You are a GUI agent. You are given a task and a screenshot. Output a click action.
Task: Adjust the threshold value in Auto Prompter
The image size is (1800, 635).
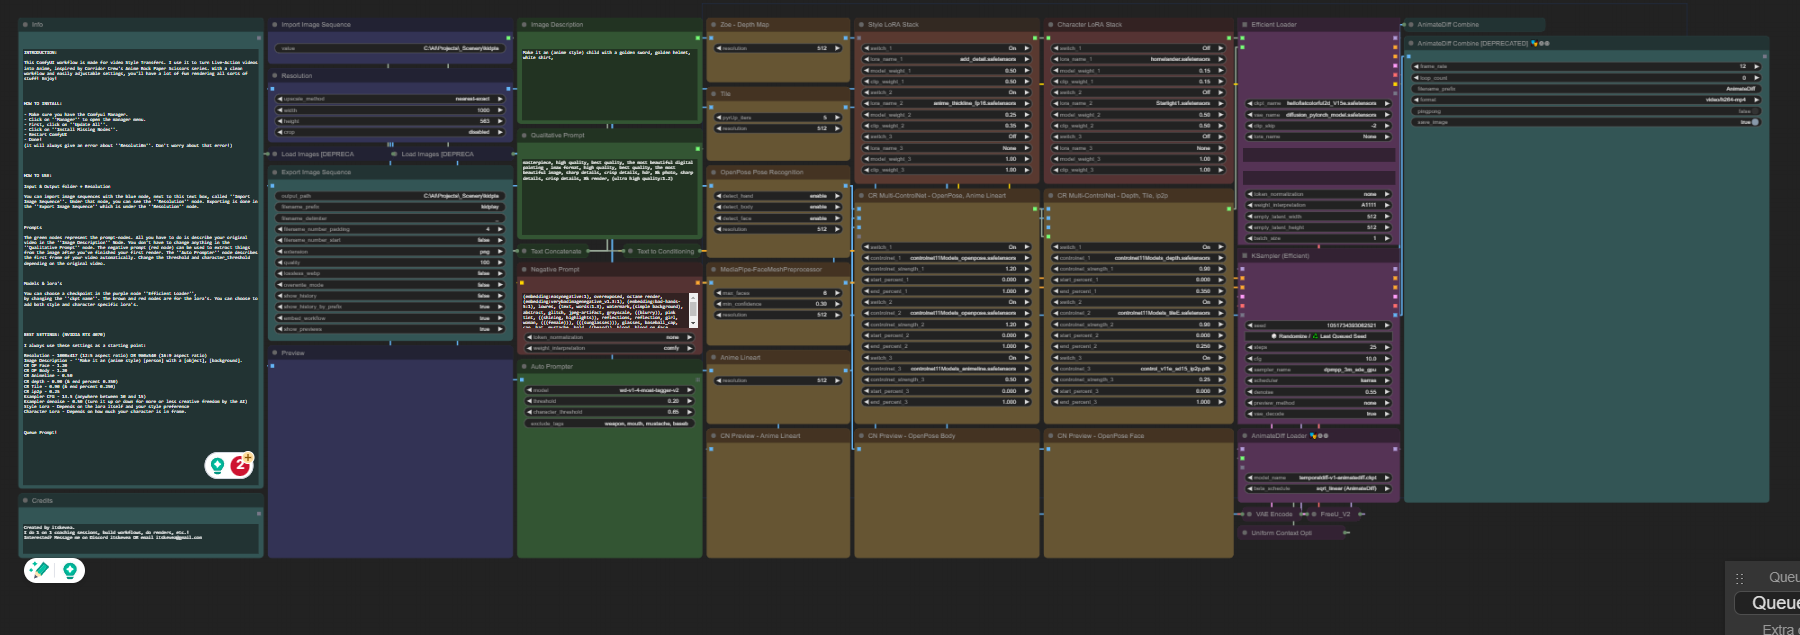tap(609, 401)
